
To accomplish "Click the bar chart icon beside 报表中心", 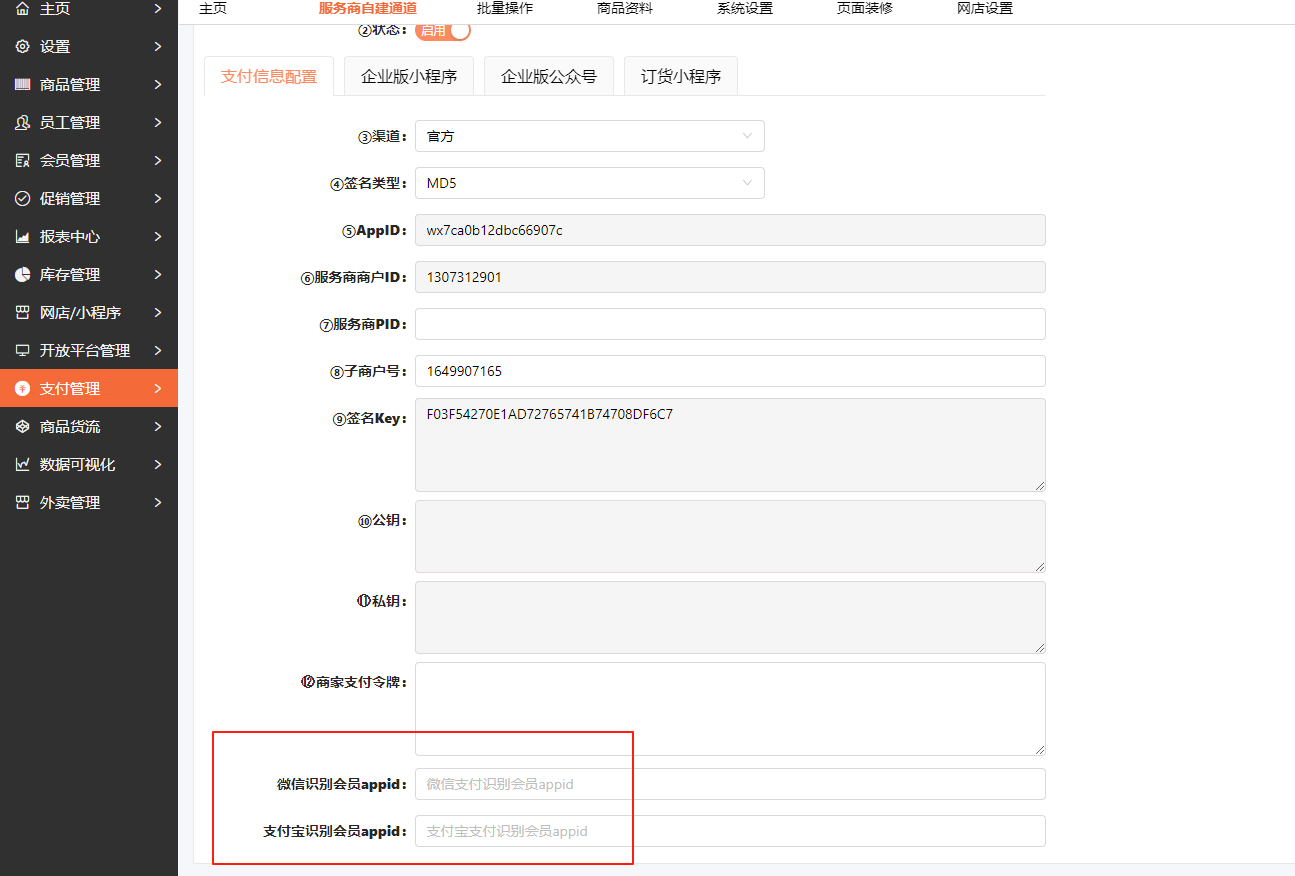I will point(22,236).
